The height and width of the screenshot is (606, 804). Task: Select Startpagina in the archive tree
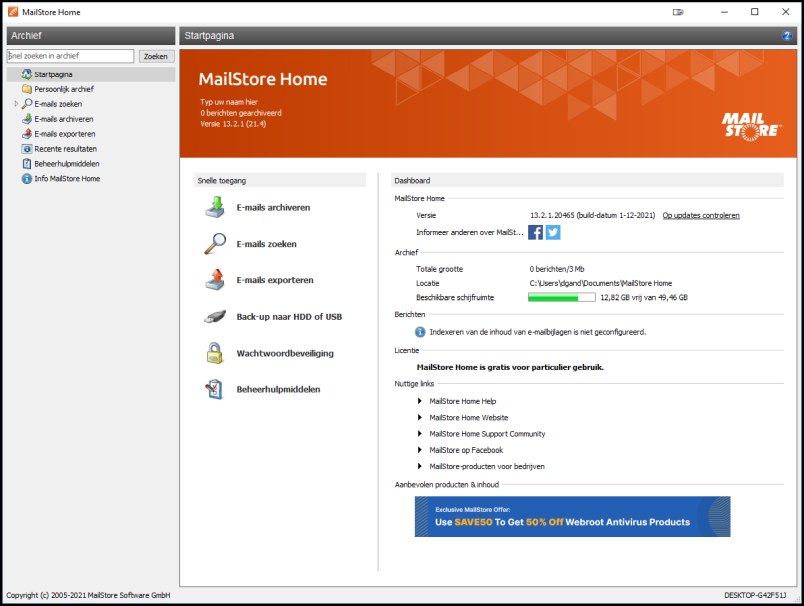click(53, 74)
